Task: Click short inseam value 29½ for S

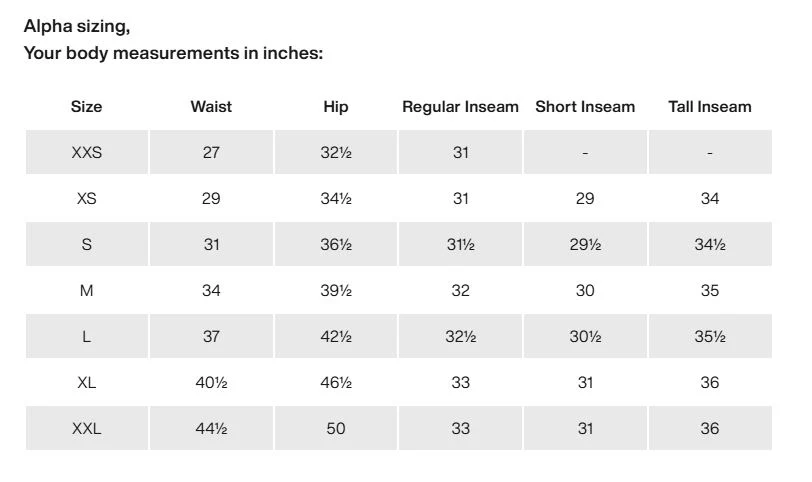Action: [585, 244]
